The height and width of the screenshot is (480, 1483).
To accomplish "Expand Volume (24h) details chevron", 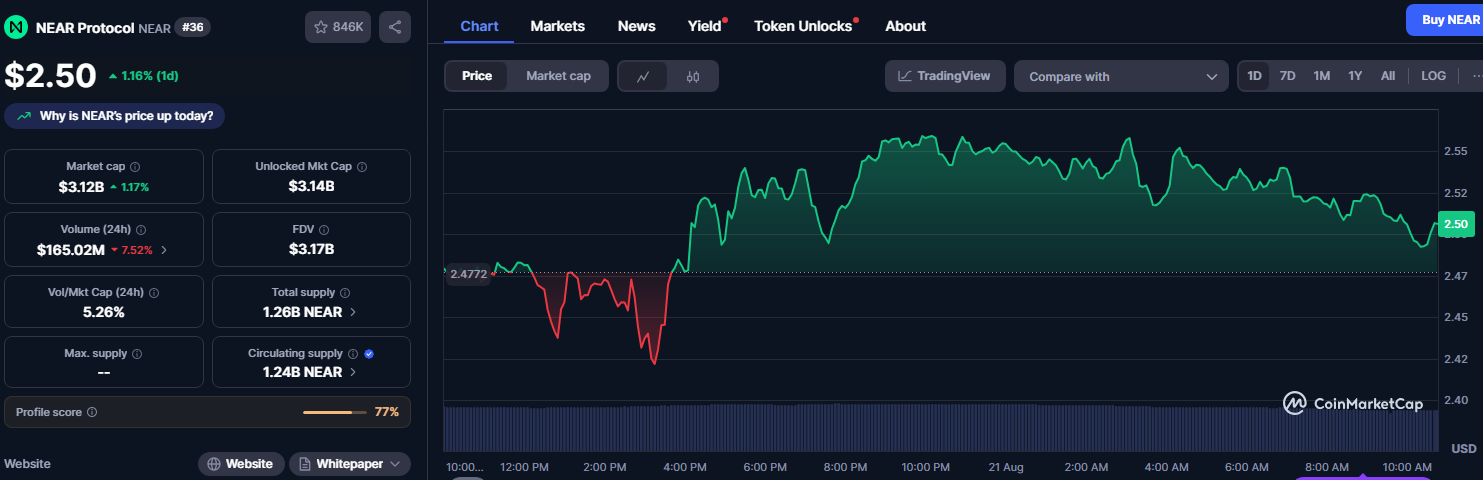I will coord(164,250).
